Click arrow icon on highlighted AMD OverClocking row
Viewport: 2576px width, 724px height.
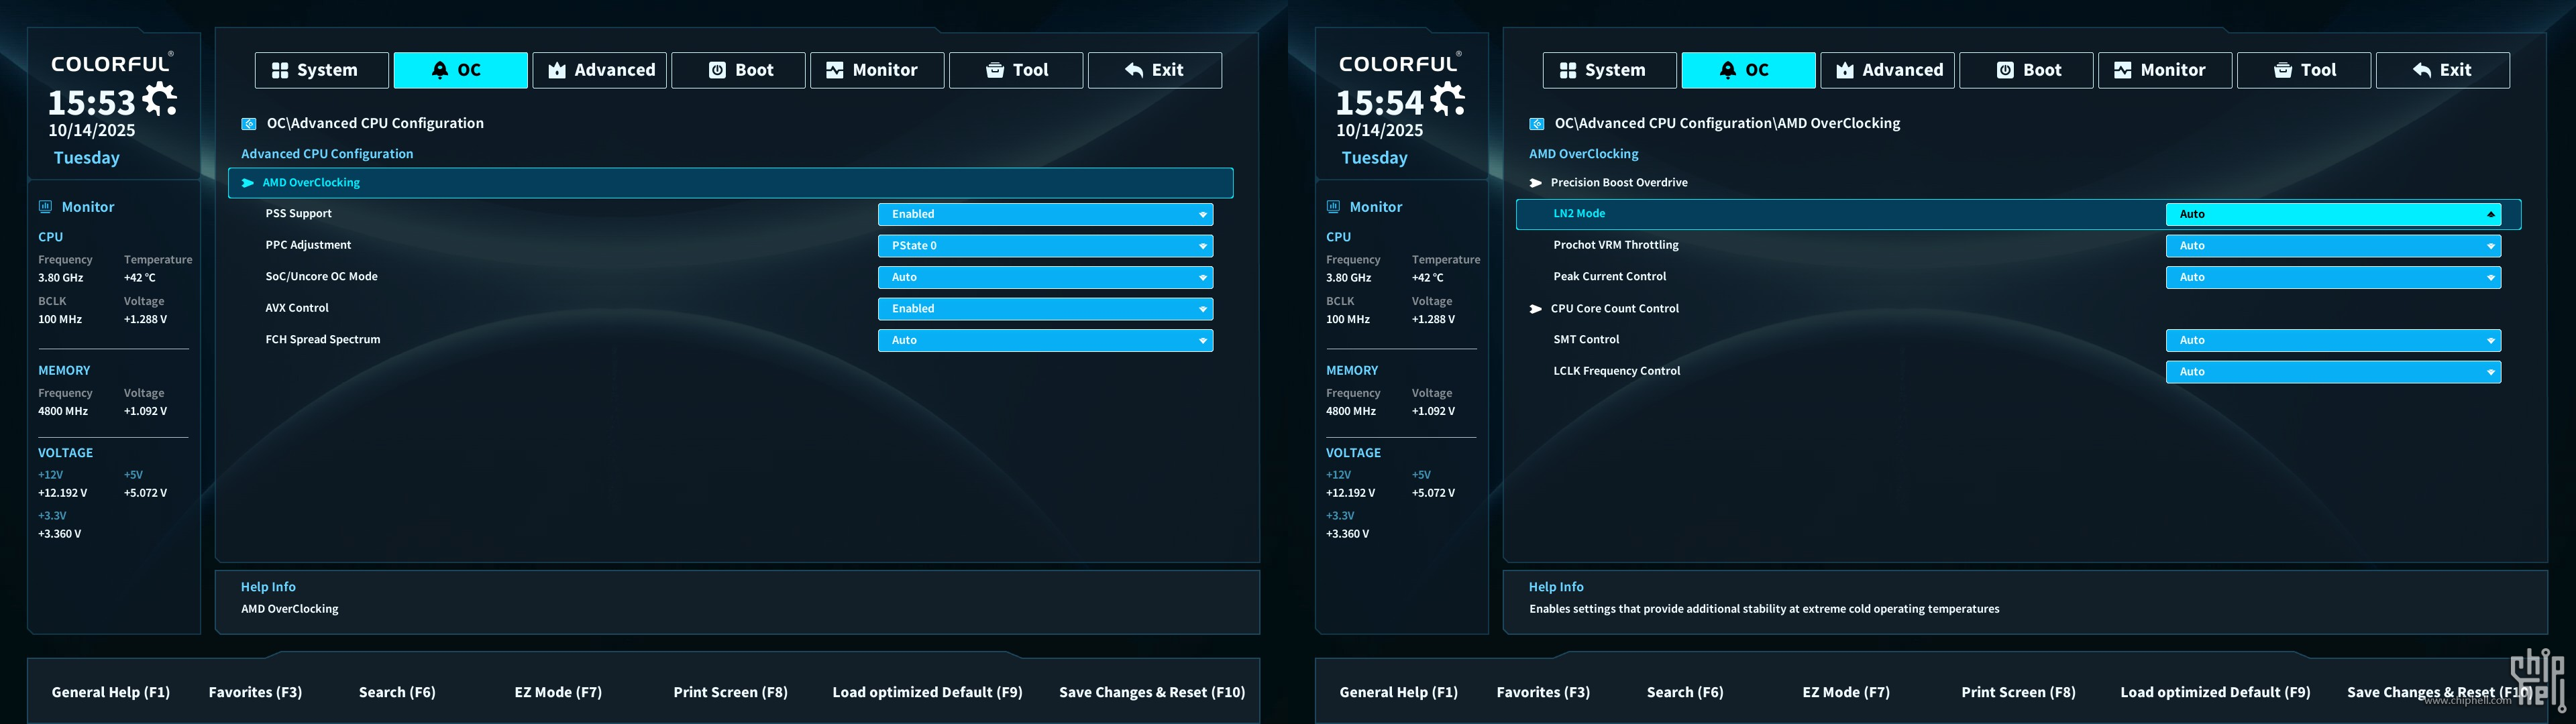click(247, 183)
